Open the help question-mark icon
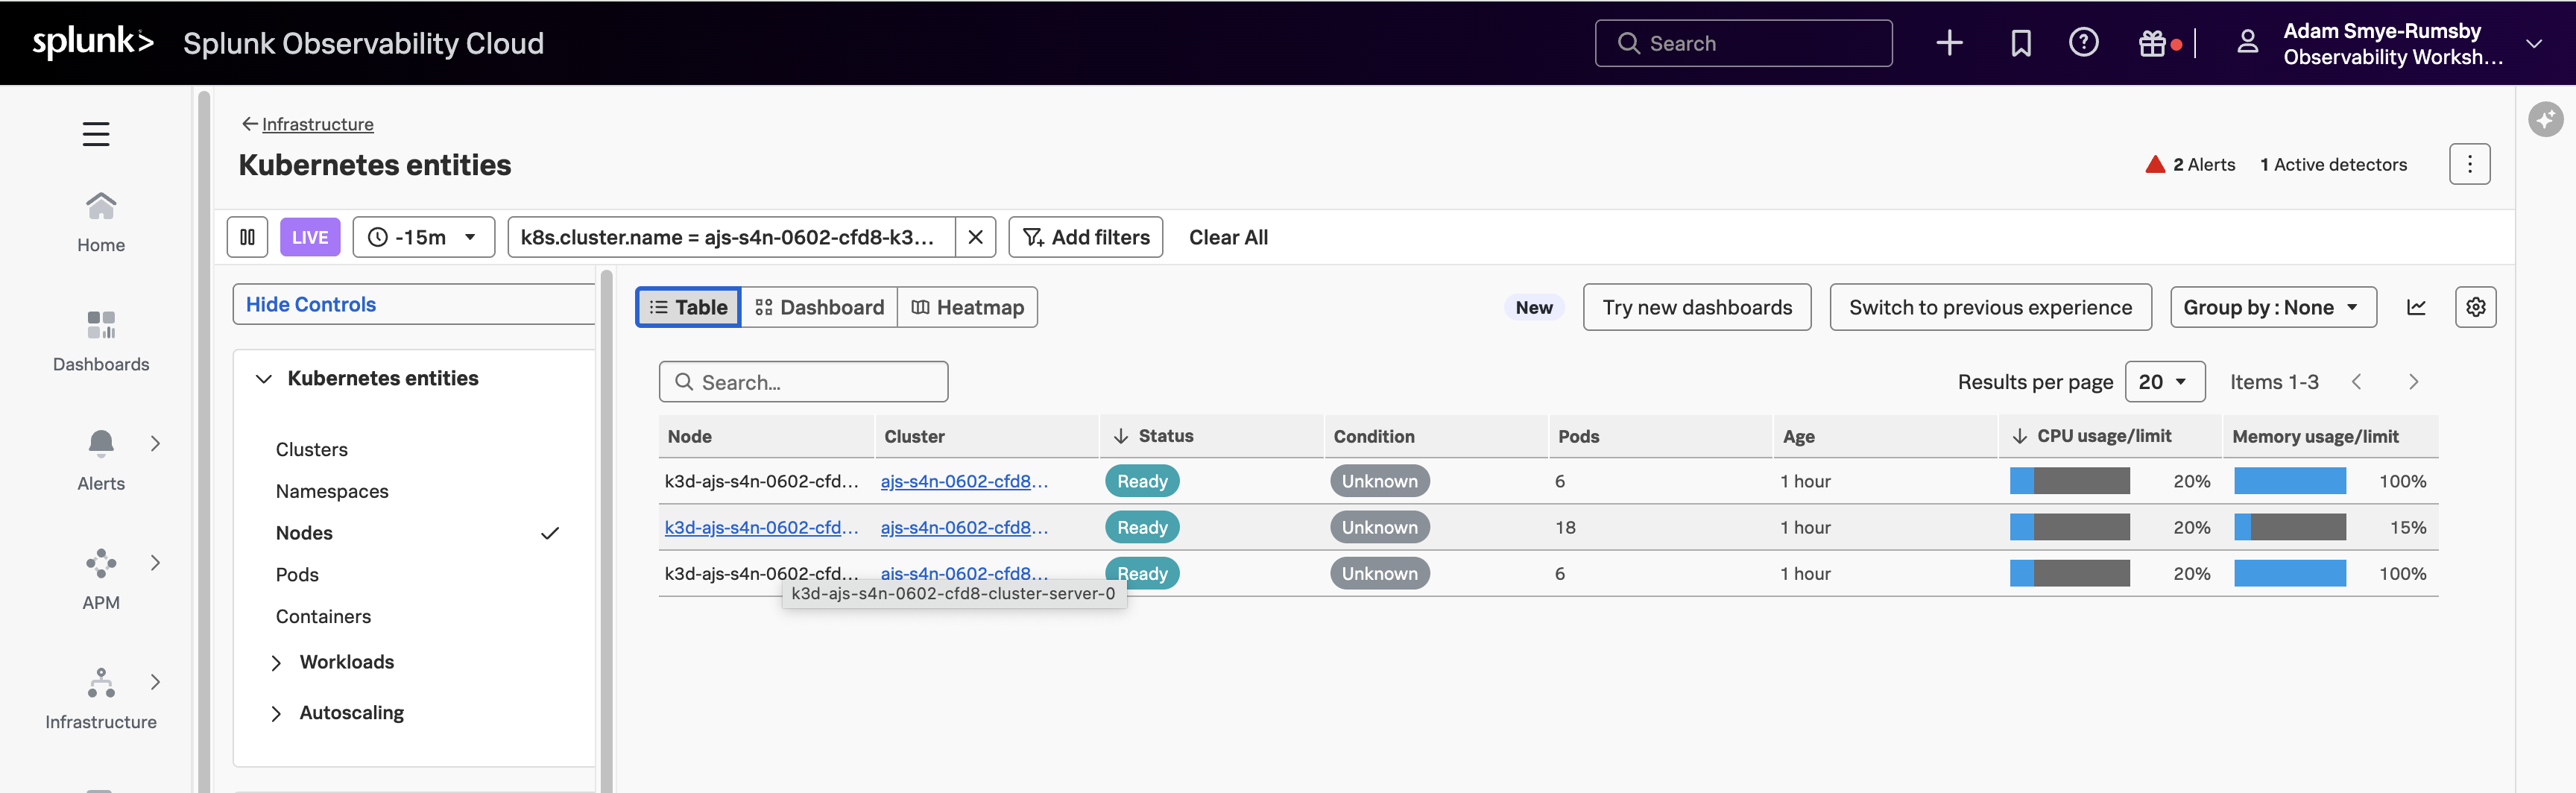The width and height of the screenshot is (2576, 793). pyautogui.click(x=2084, y=43)
